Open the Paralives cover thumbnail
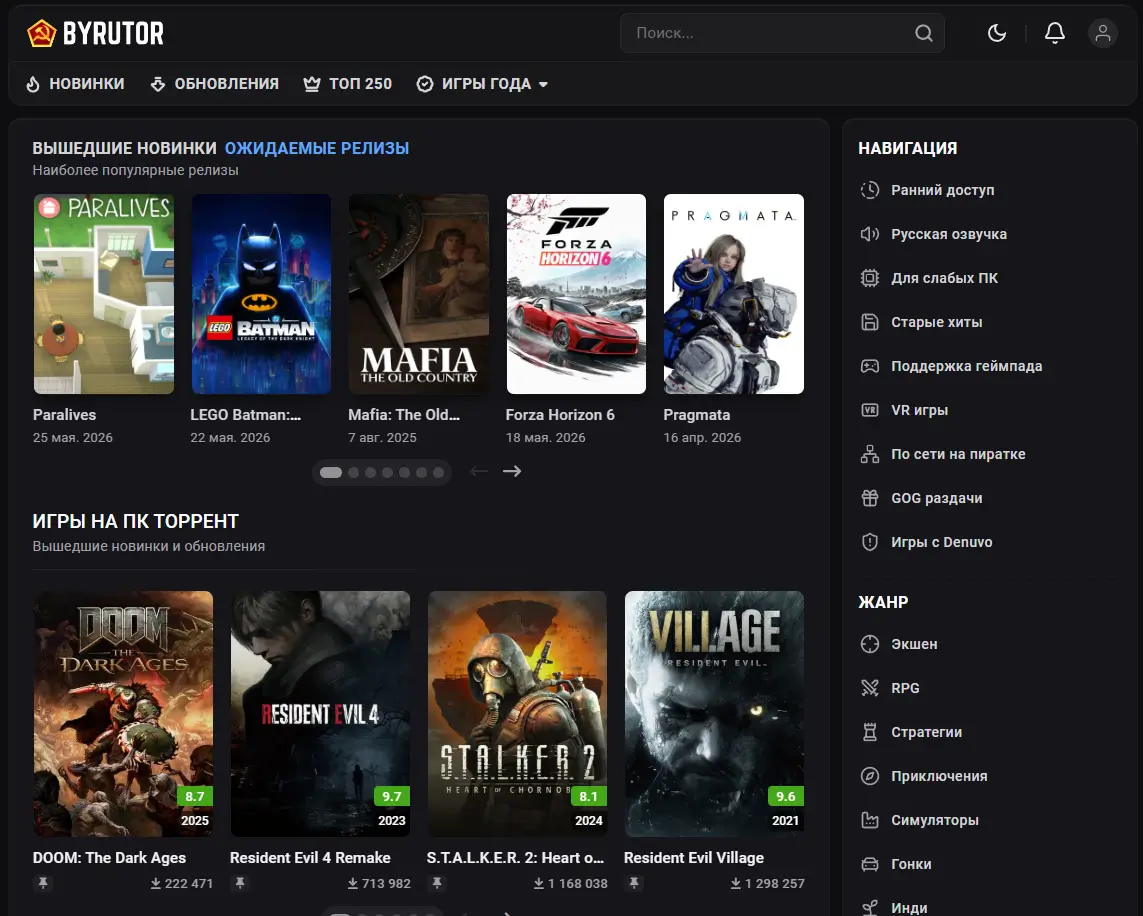Screen dimensions: 1143x916 (104, 294)
